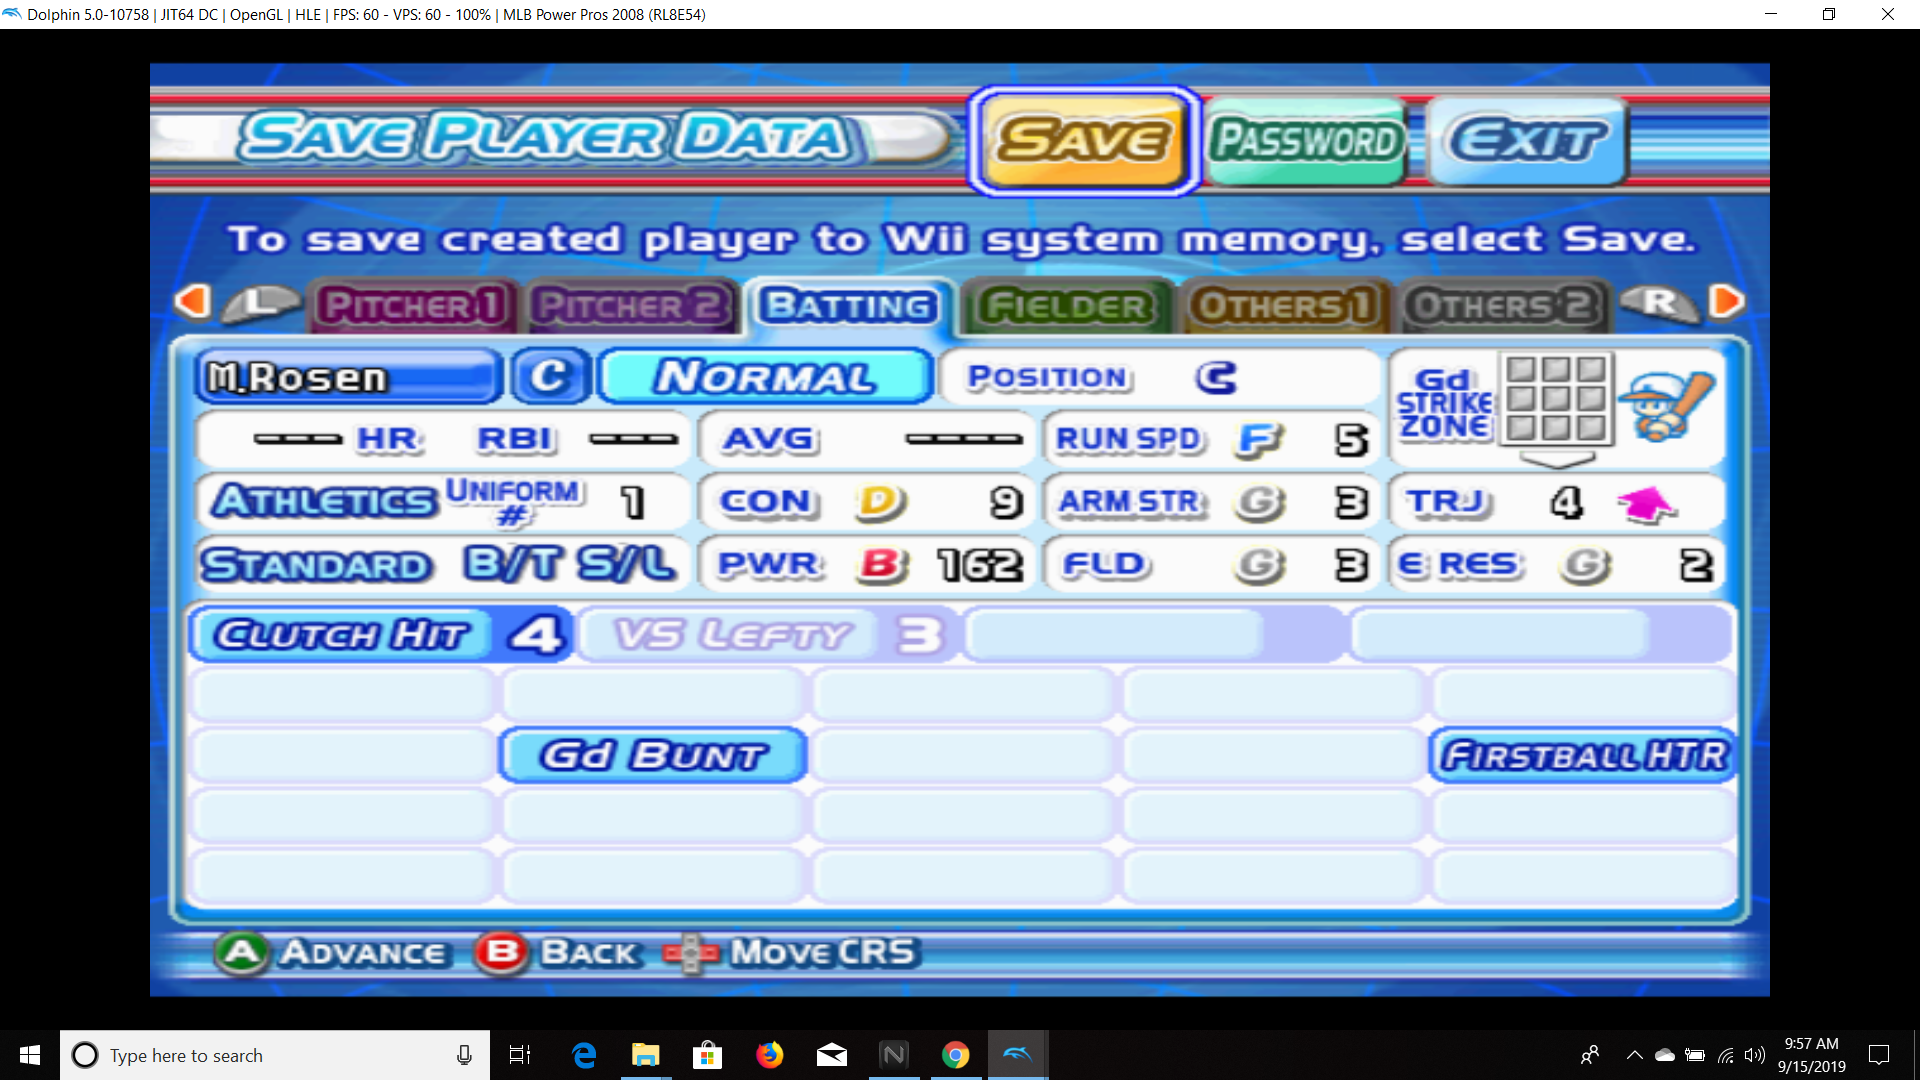Viewport: 1920px width, 1080px height.
Task: Click the B/T S/L value
Action: (x=569, y=564)
